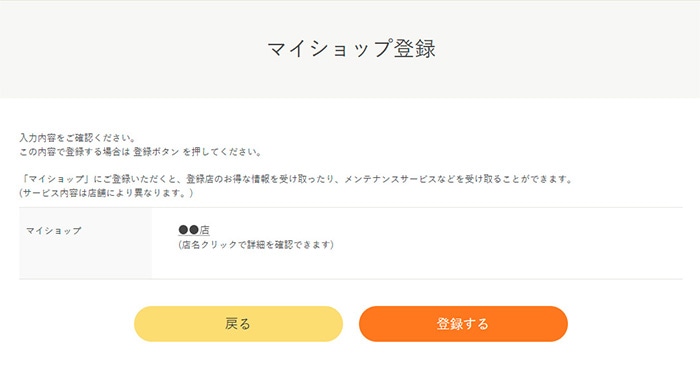
Task: Go back with the yellow 戻る button
Action: 238,324
